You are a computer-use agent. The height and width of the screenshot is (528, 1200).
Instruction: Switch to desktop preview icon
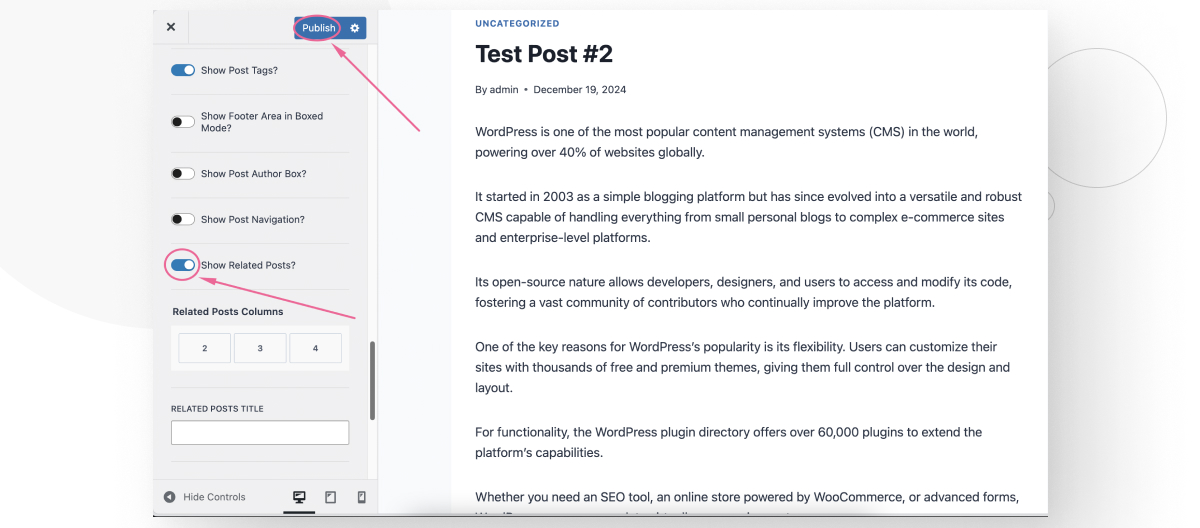299,497
